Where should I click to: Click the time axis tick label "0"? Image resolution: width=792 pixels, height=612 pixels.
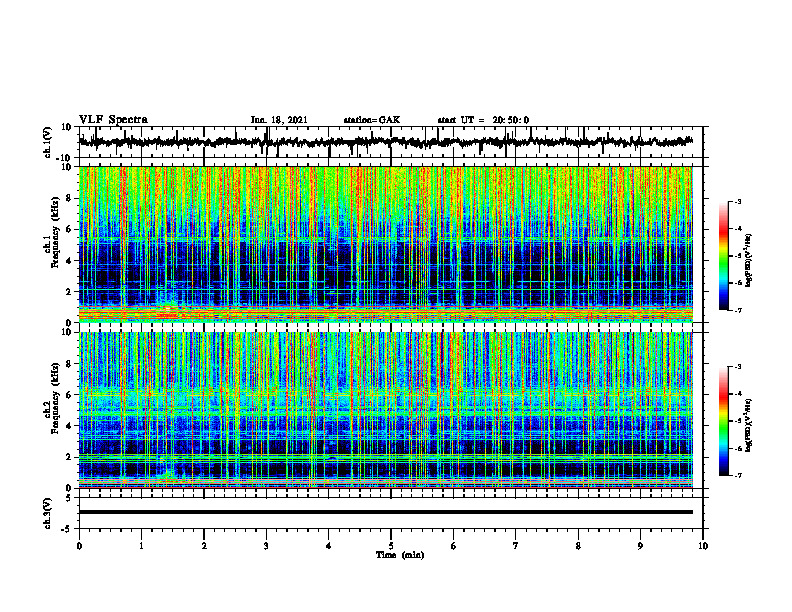[x=79, y=546]
